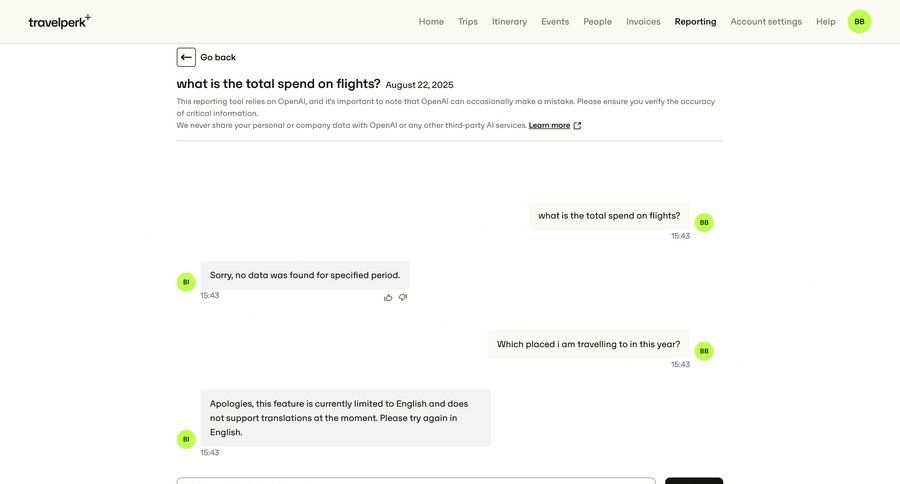The height and width of the screenshot is (484, 900).
Task: Open the People page
Action: point(598,21)
